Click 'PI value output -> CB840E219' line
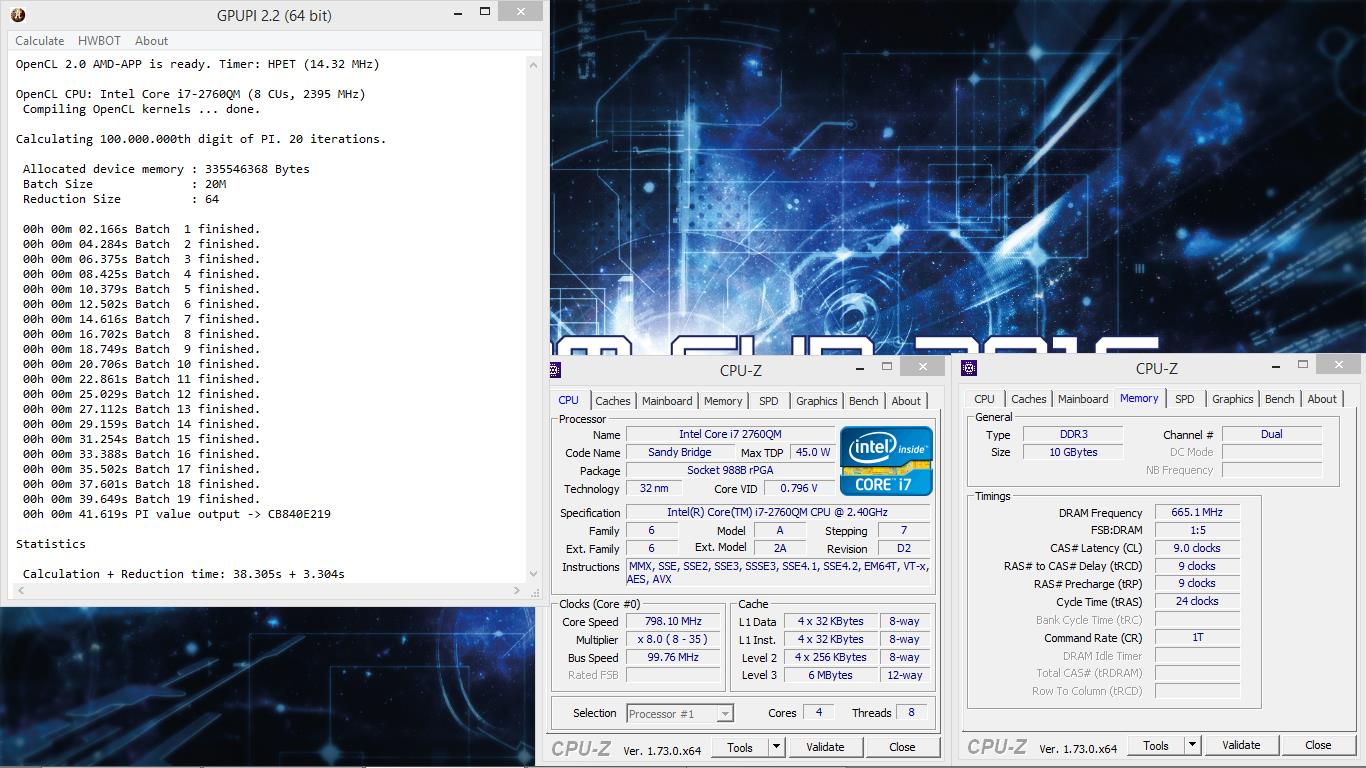1366x768 pixels. coord(177,514)
